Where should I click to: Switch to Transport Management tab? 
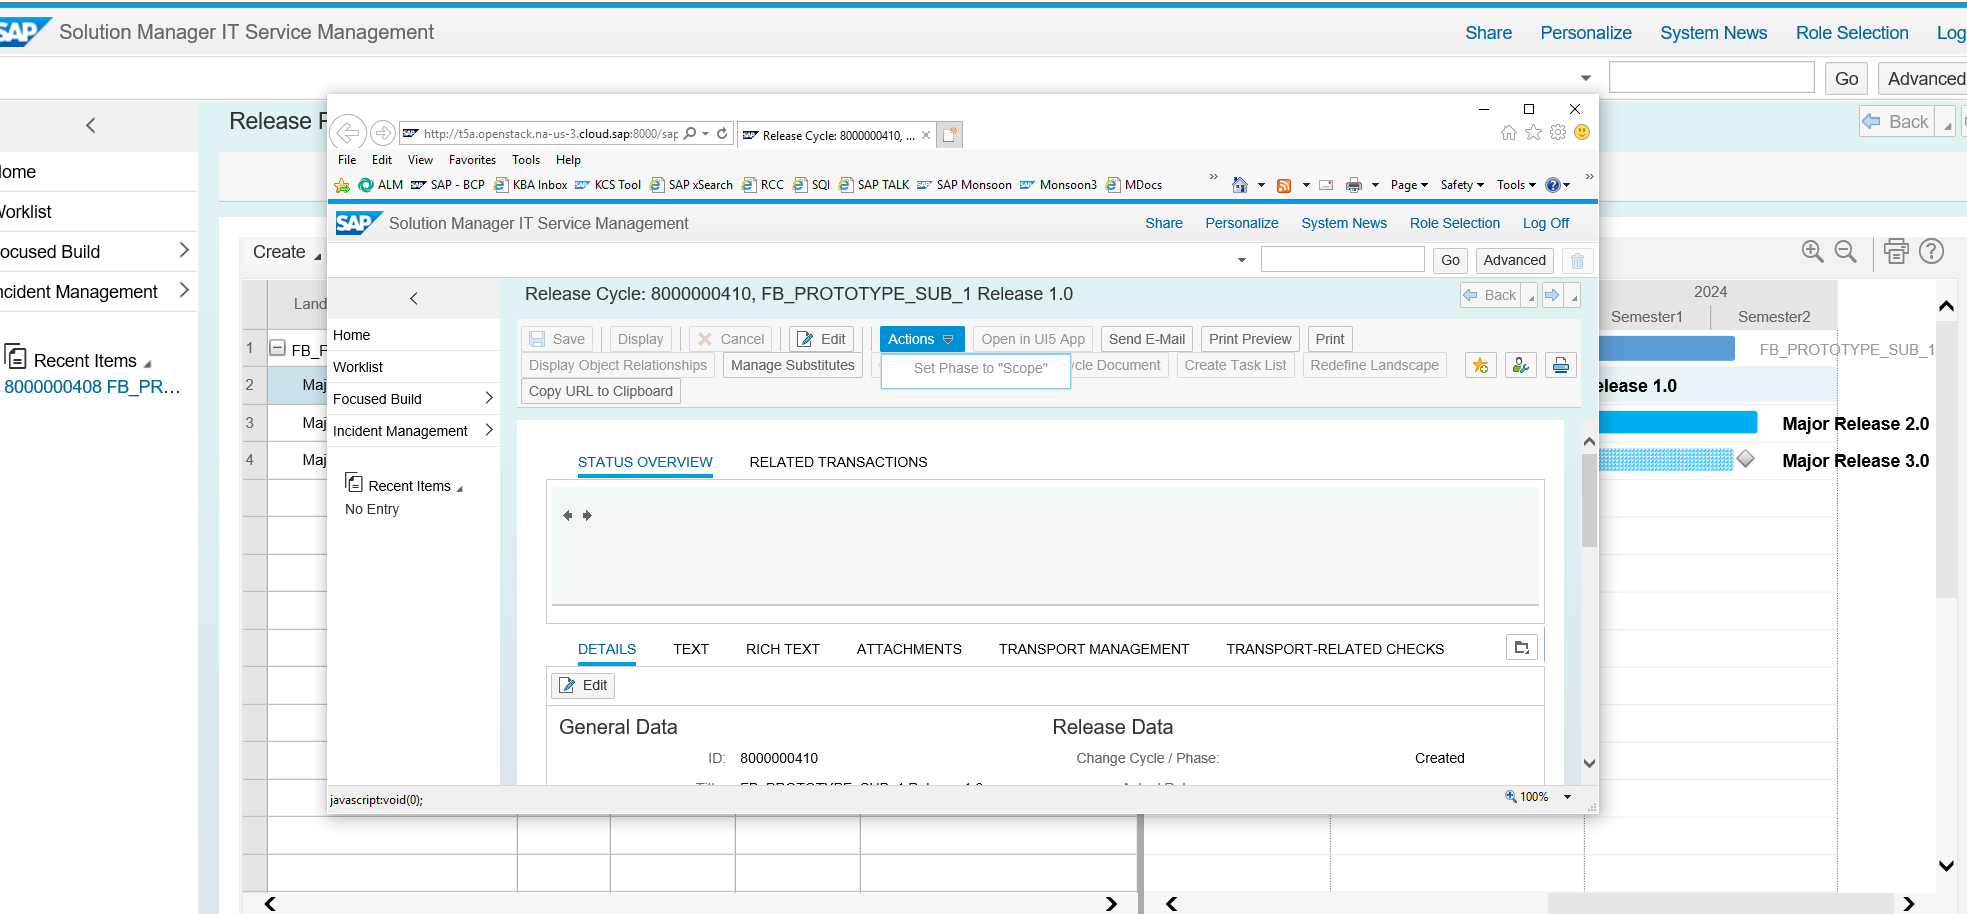coord(1094,649)
